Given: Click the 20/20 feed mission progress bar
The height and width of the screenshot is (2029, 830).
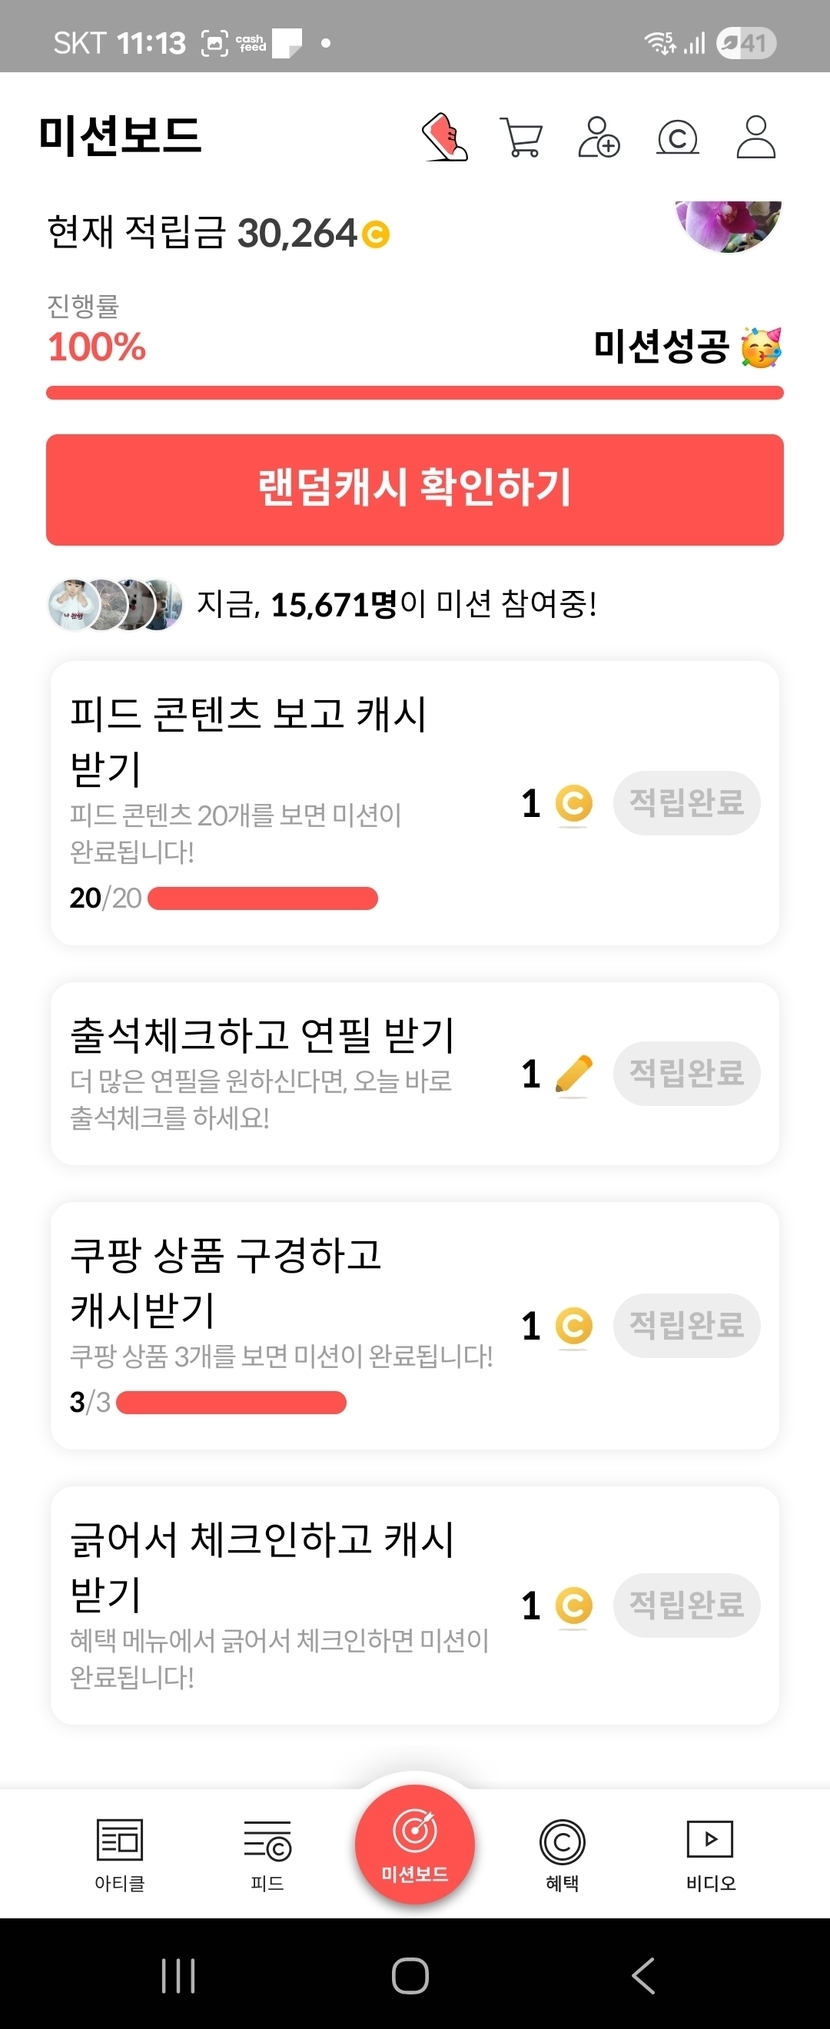Looking at the screenshot, I should (x=263, y=898).
